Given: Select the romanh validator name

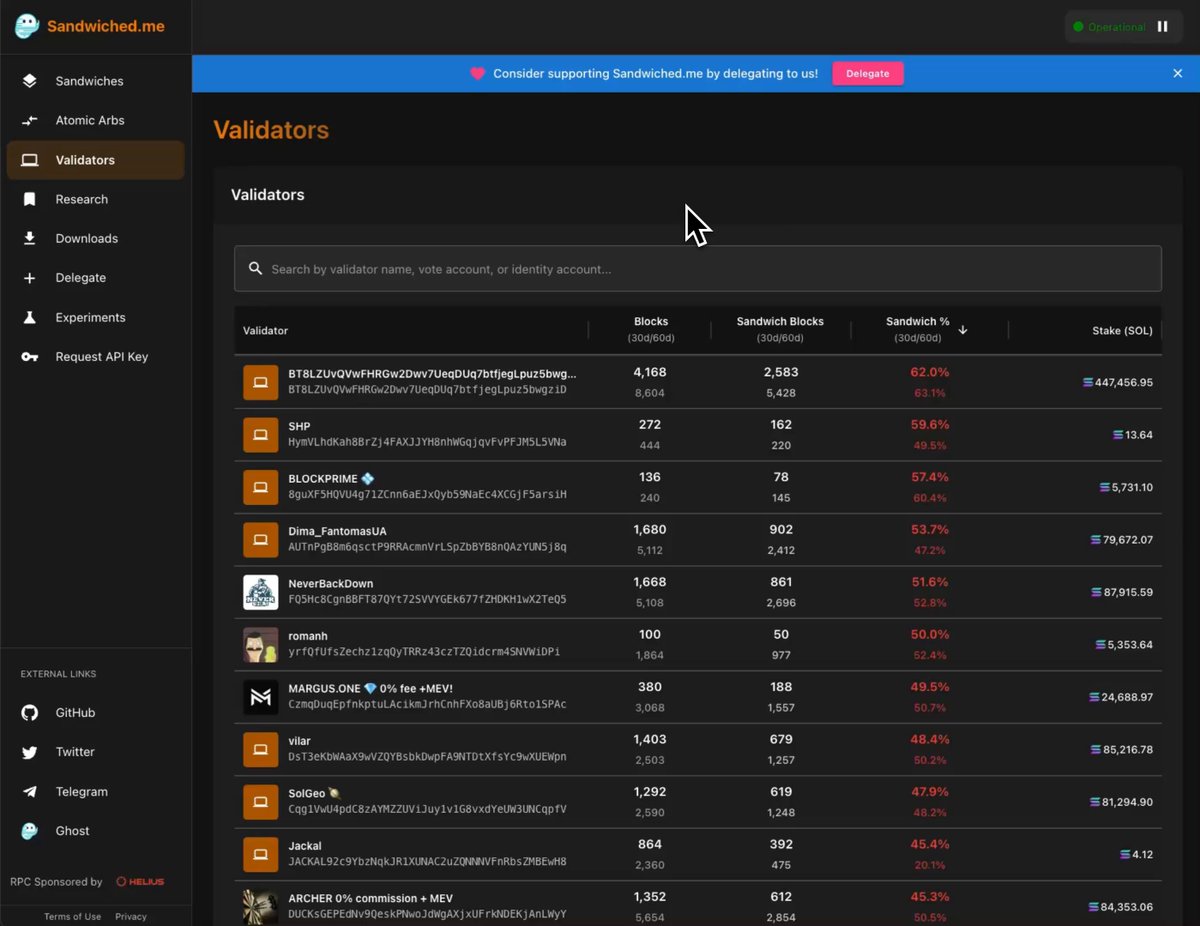Looking at the screenshot, I should pyautogui.click(x=308, y=636).
